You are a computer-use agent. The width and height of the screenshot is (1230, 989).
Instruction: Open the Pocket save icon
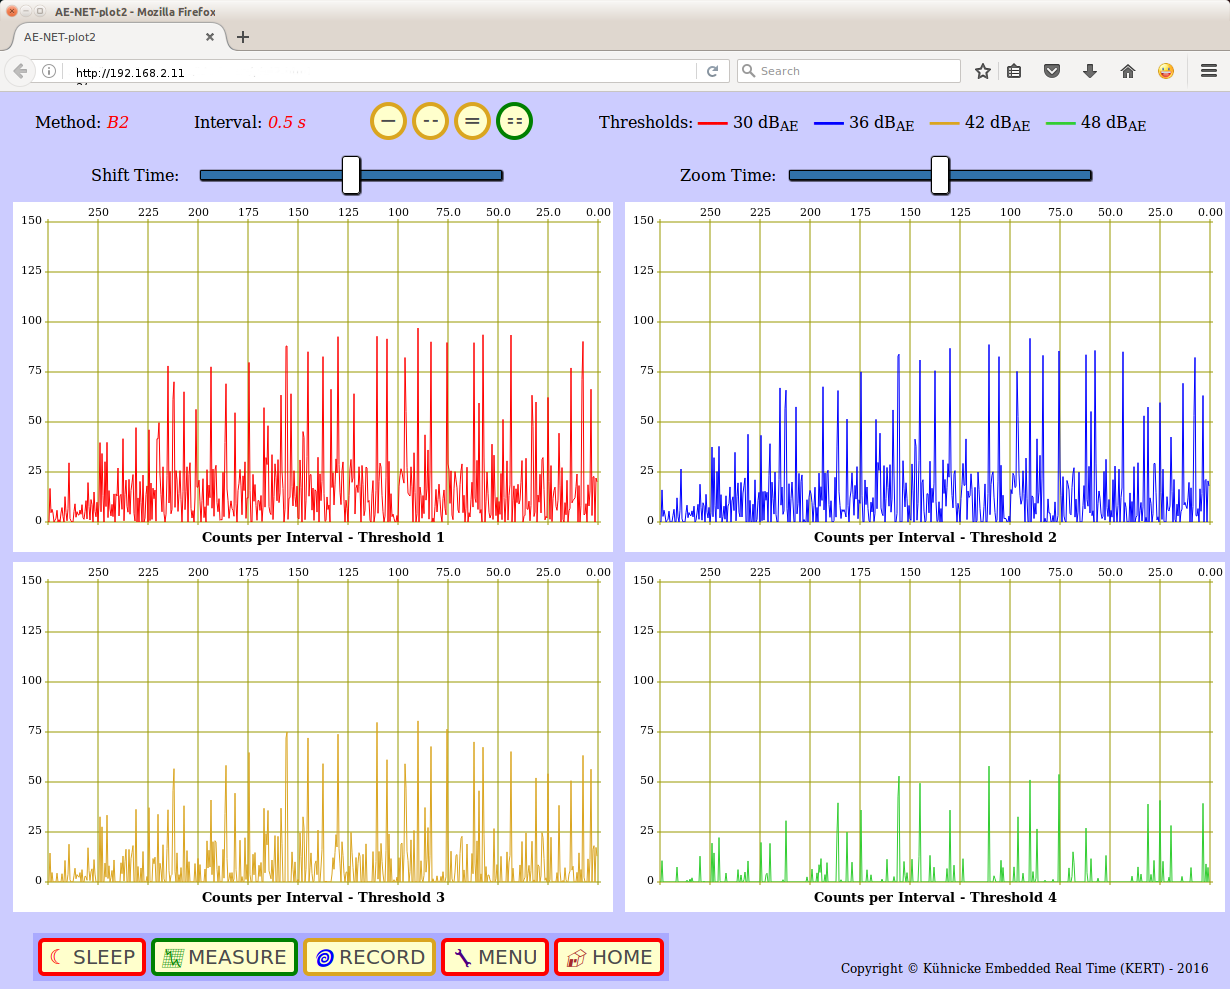click(1052, 71)
